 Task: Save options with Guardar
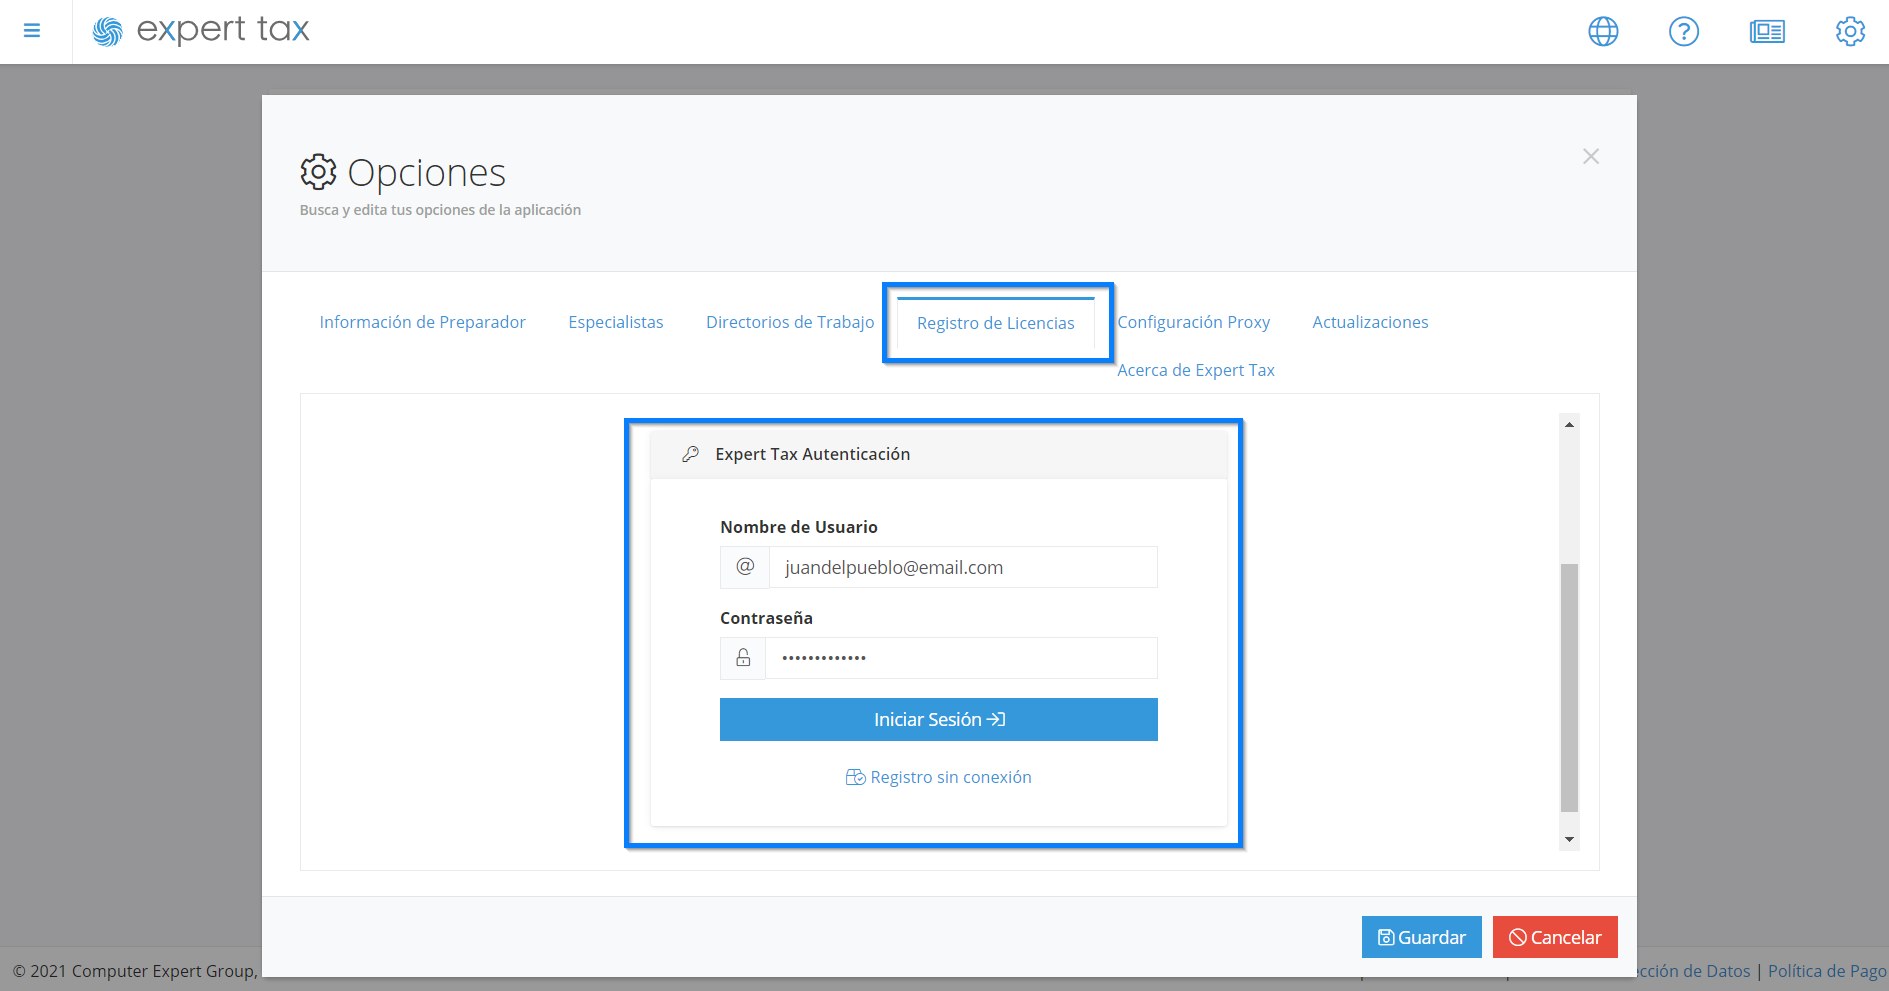(1421, 937)
